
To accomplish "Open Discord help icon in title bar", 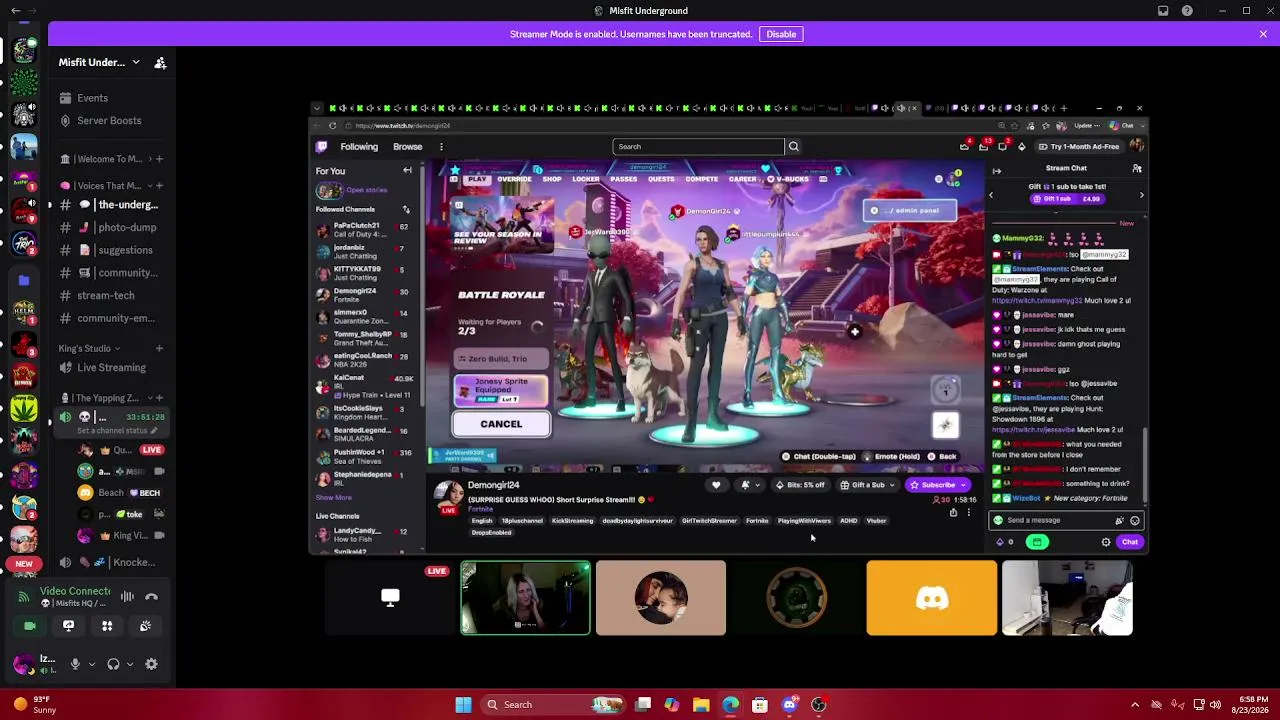I will [x=1187, y=11].
